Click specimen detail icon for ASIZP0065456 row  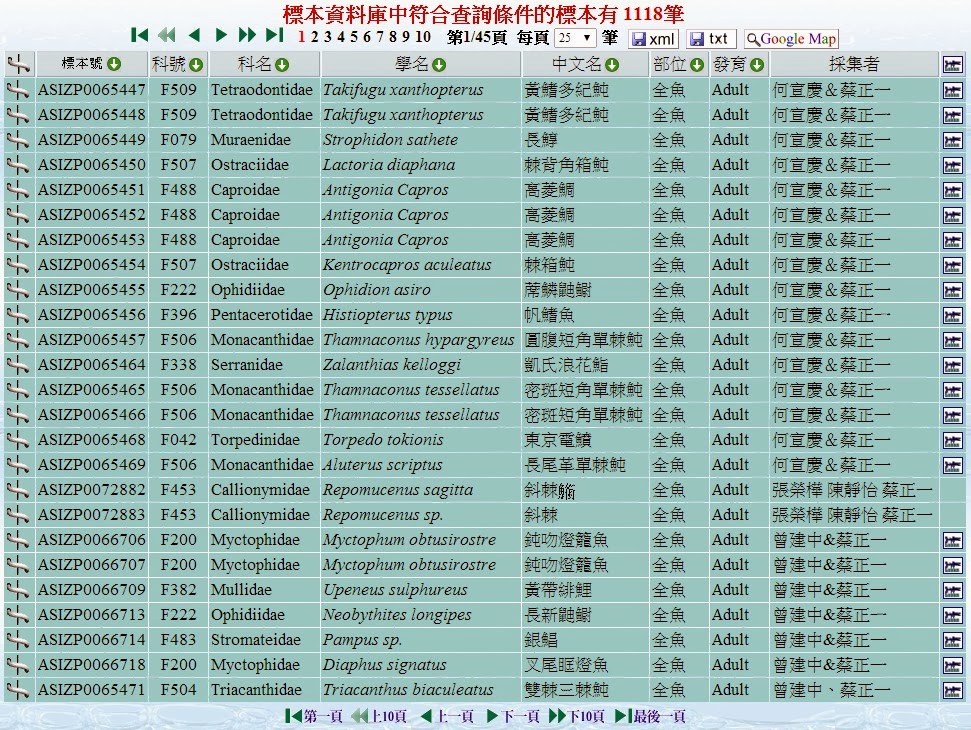(x=17, y=315)
